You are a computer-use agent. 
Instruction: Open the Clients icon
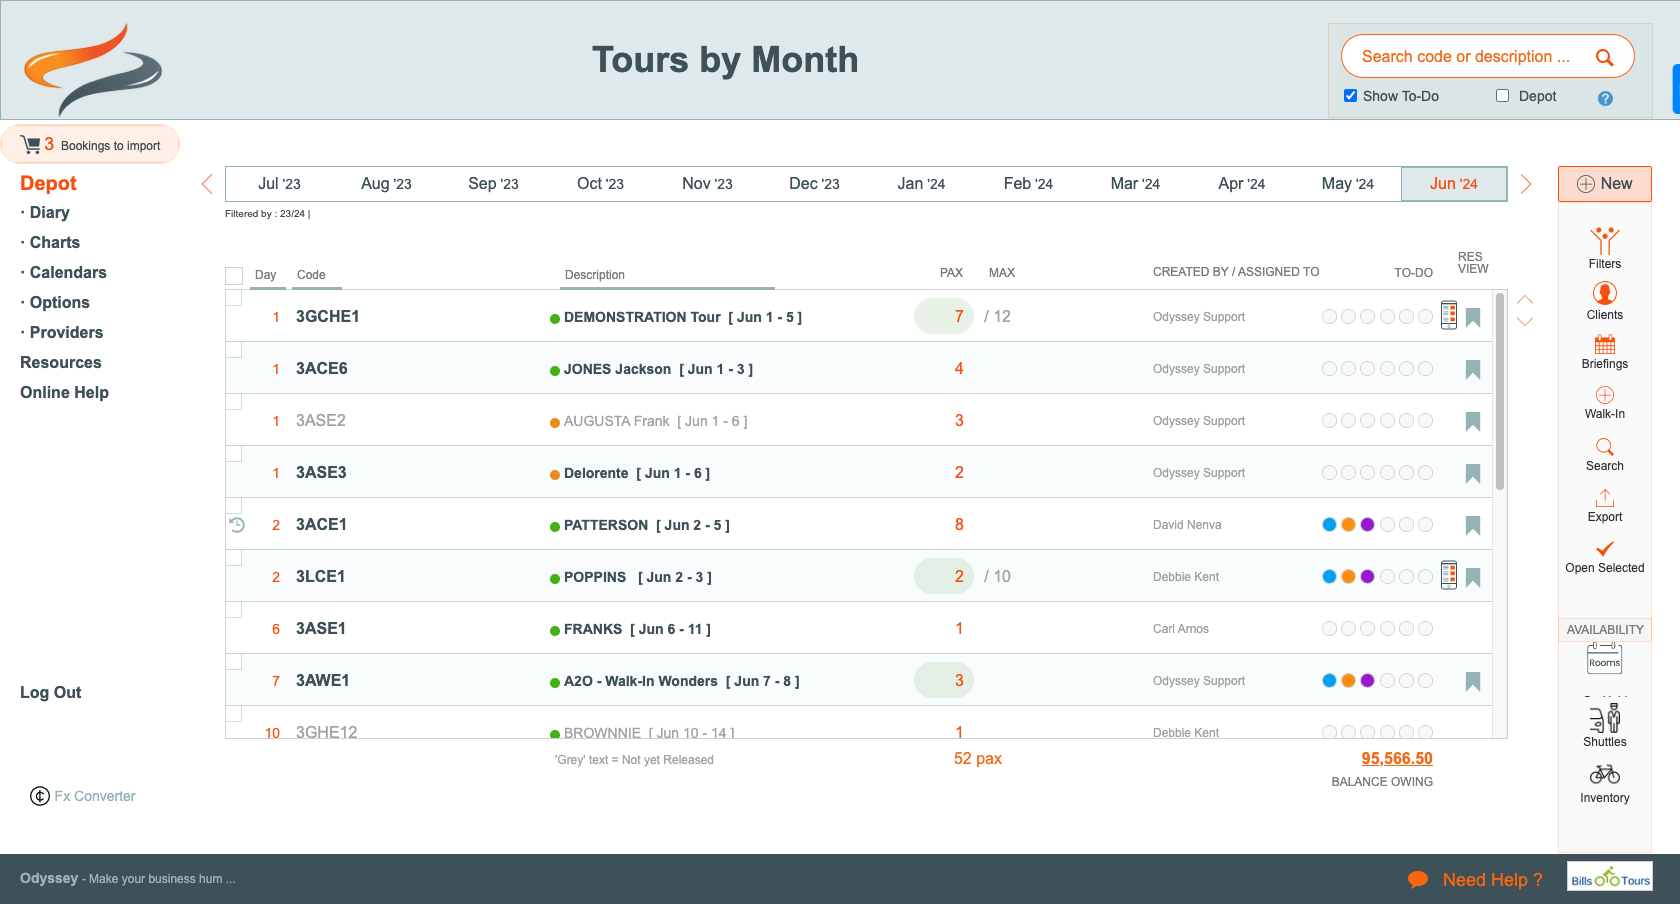tap(1604, 294)
